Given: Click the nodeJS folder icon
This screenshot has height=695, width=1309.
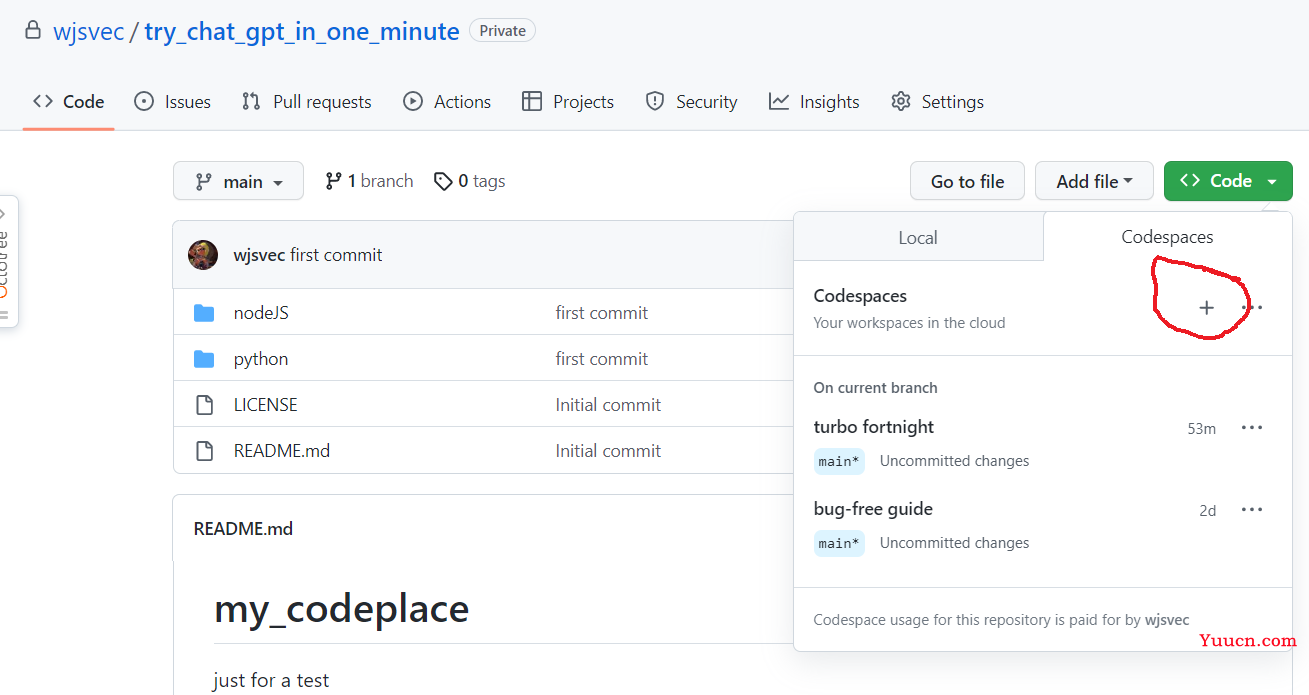Looking at the screenshot, I should pyautogui.click(x=204, y=313).
